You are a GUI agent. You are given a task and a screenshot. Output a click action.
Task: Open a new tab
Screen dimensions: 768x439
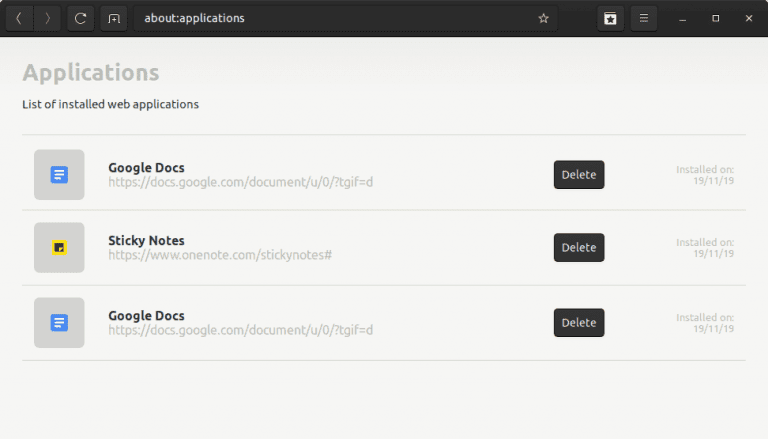click(114, 18)
